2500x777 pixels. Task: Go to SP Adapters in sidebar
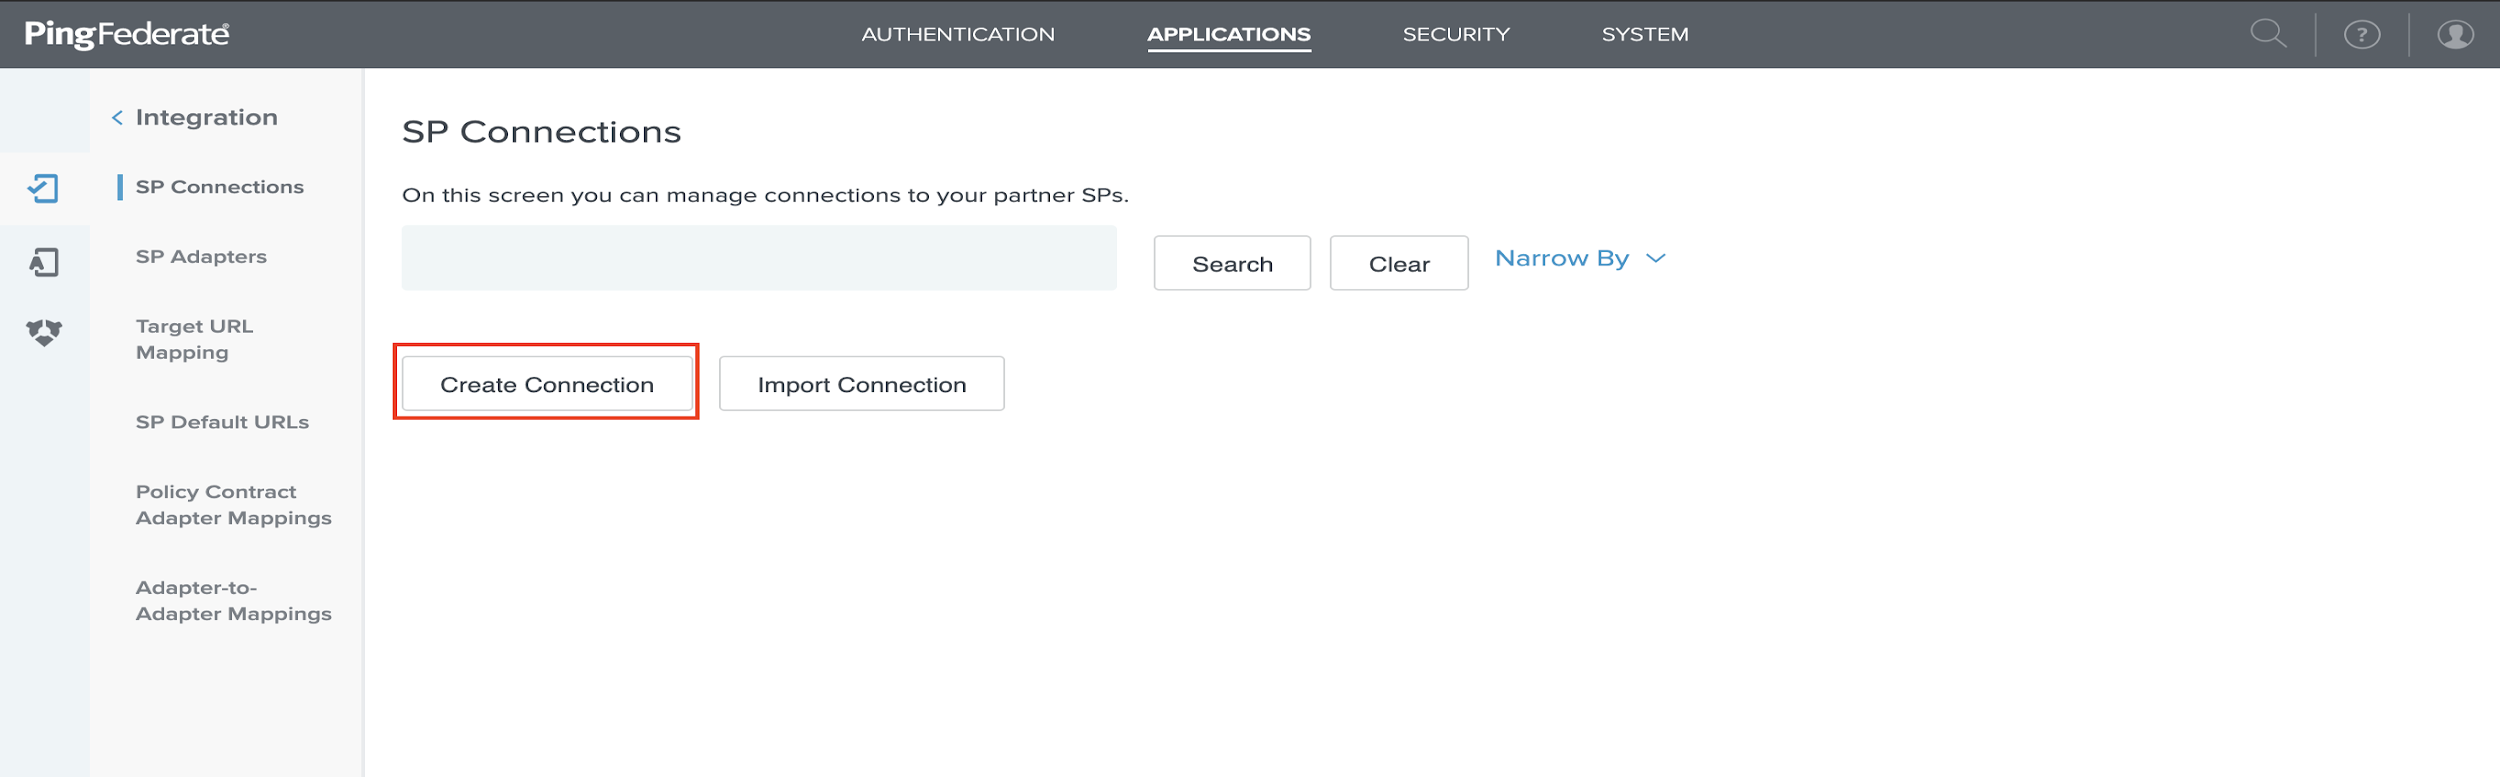[201, 257]
